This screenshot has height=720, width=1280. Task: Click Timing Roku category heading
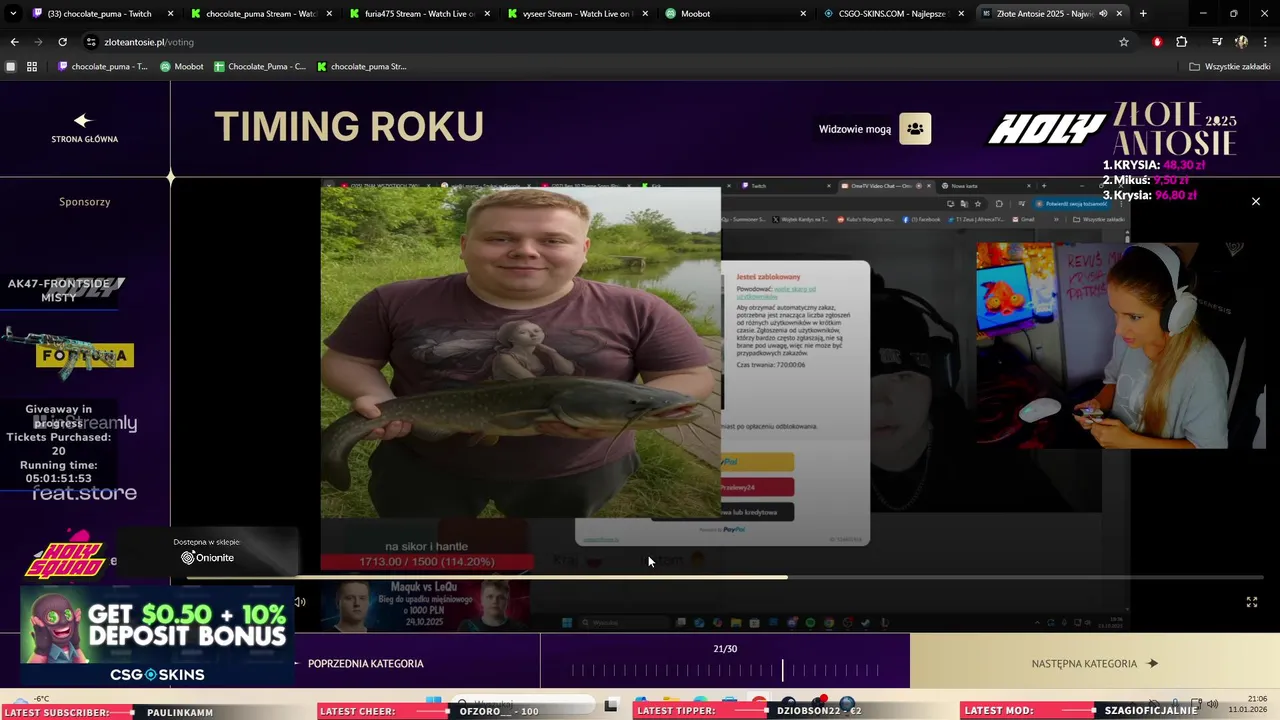(349, 127)
